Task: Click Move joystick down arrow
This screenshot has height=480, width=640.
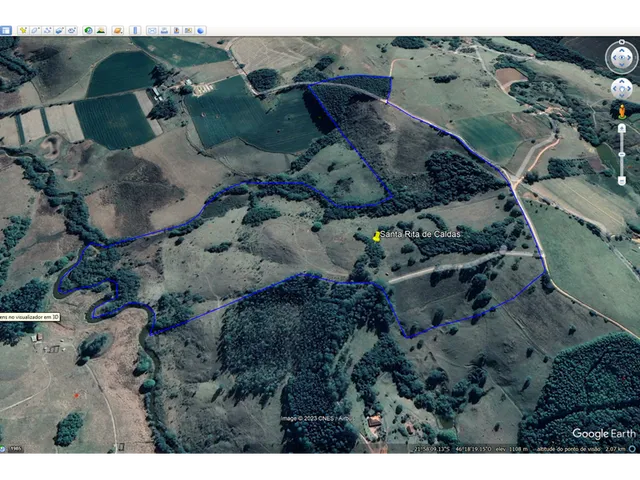Action: click(x=622, y=96)
